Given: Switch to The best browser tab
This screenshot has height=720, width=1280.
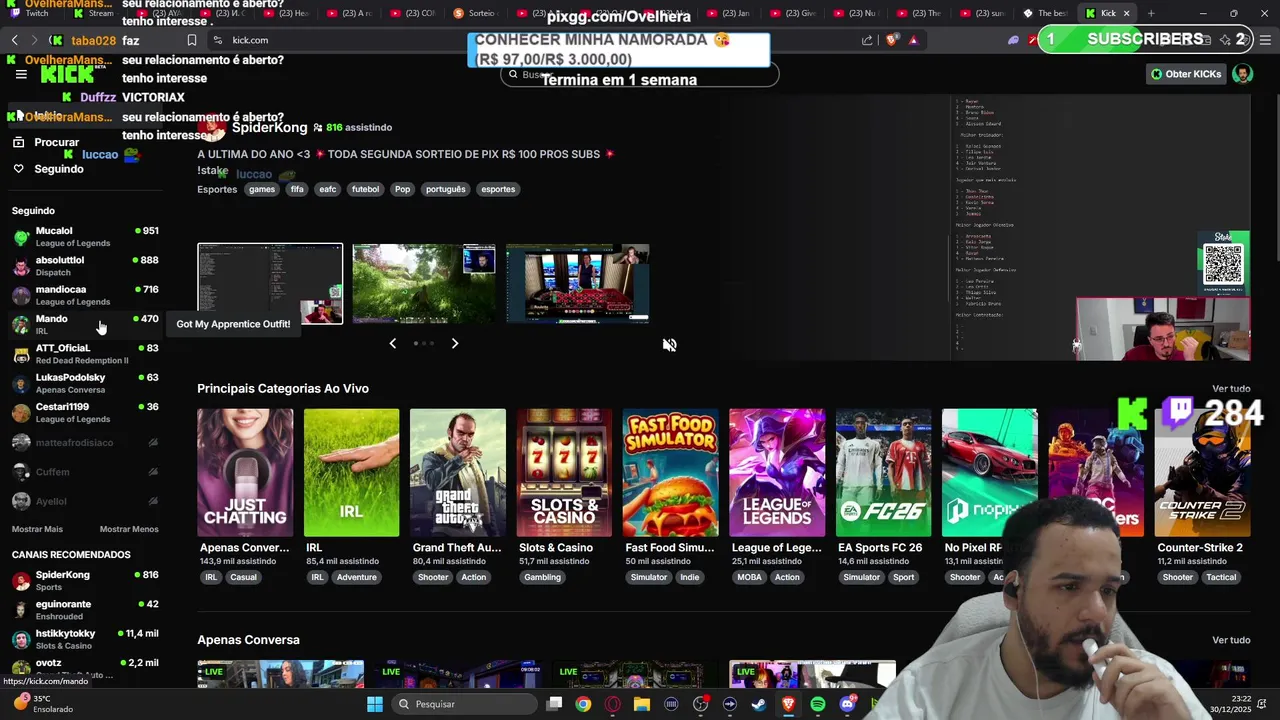Looking at the screenshot, I should (x=1046, y=13).
